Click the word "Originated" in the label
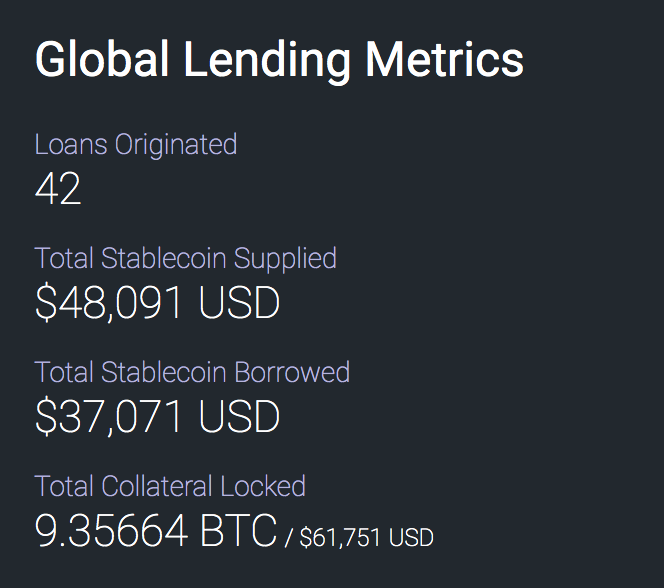664x588 pixels. point(176,144)
